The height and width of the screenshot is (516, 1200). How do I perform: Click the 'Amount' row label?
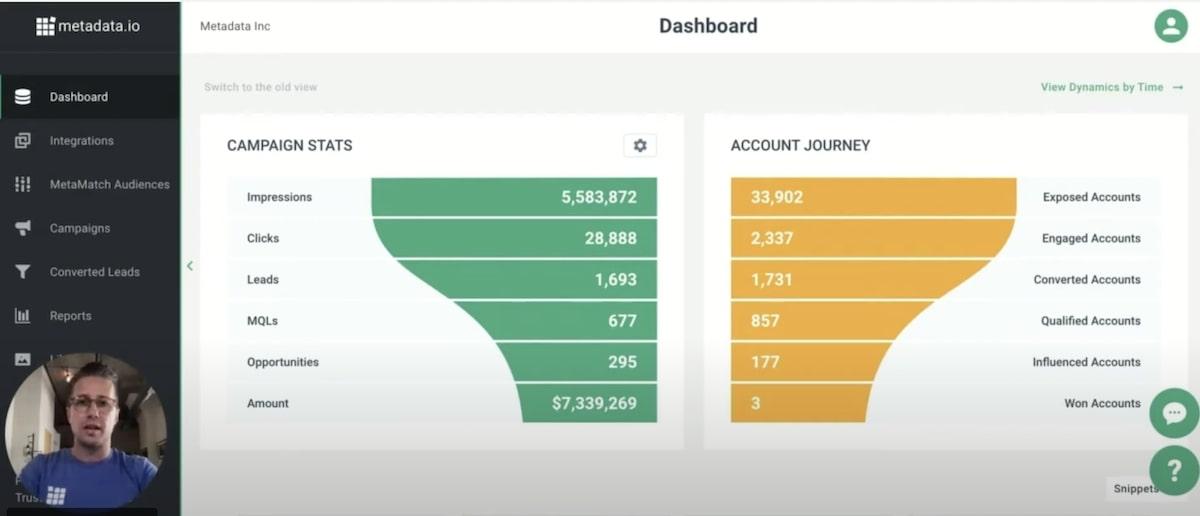click(x=268, y=403)
